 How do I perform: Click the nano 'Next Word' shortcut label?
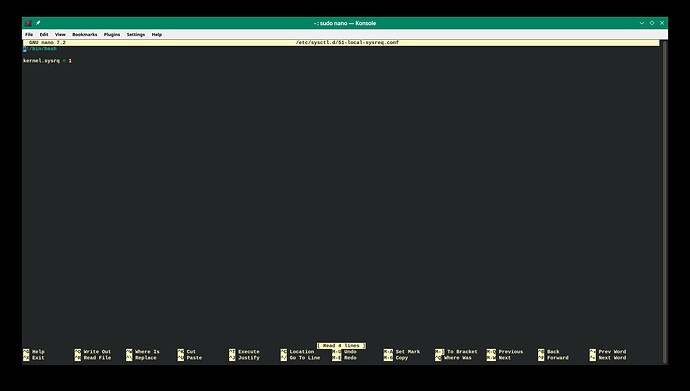pyautogui.click(x=612, y=358)
